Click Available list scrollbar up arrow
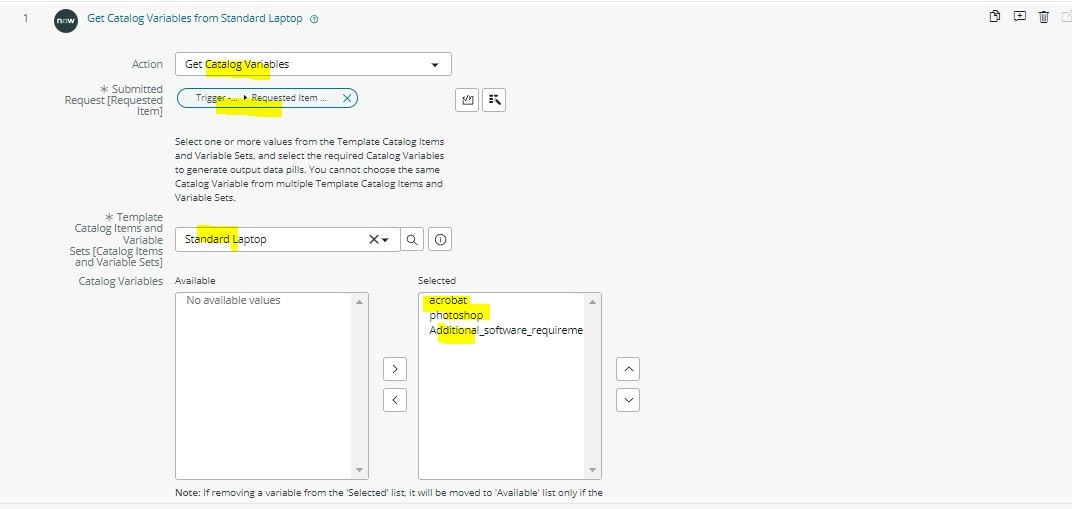1072x509 pixels. coord(360,301)
